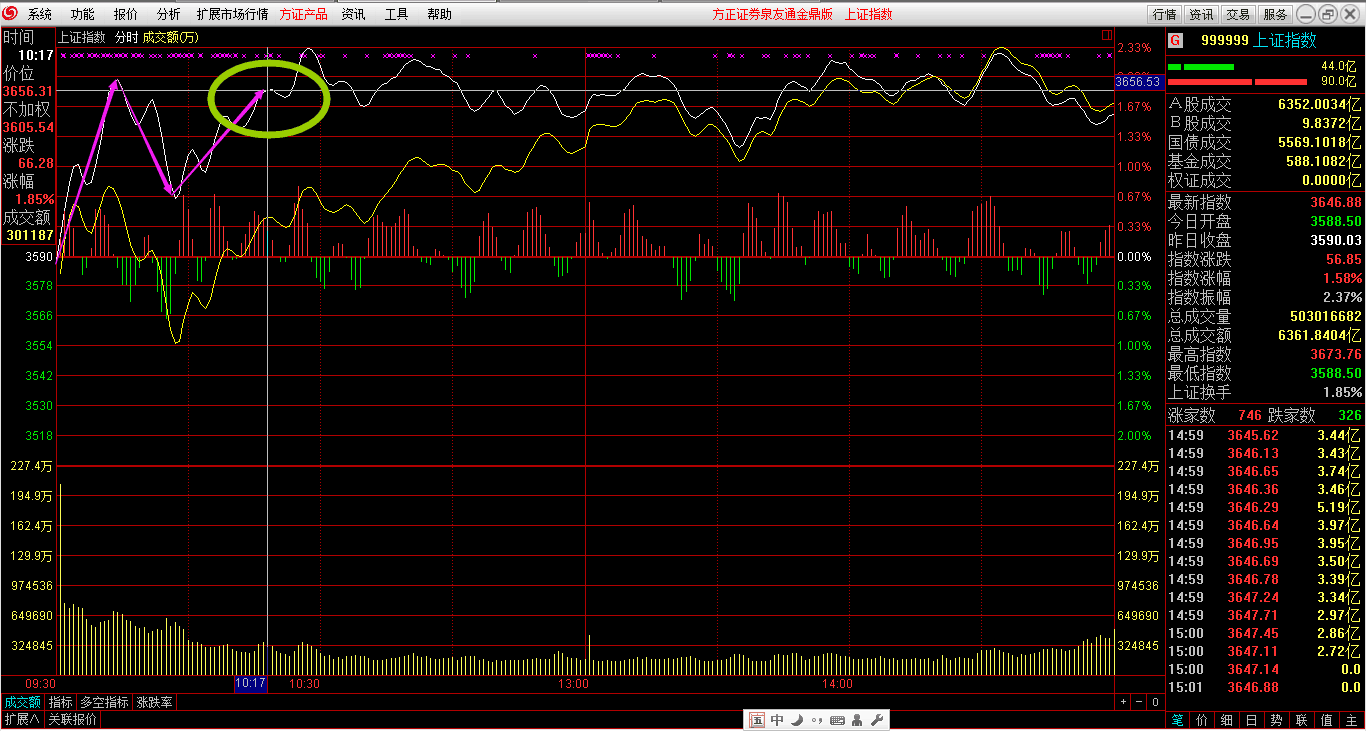
Task: Click the minus zoom button below chart
Action: (x=1139, y=702)
